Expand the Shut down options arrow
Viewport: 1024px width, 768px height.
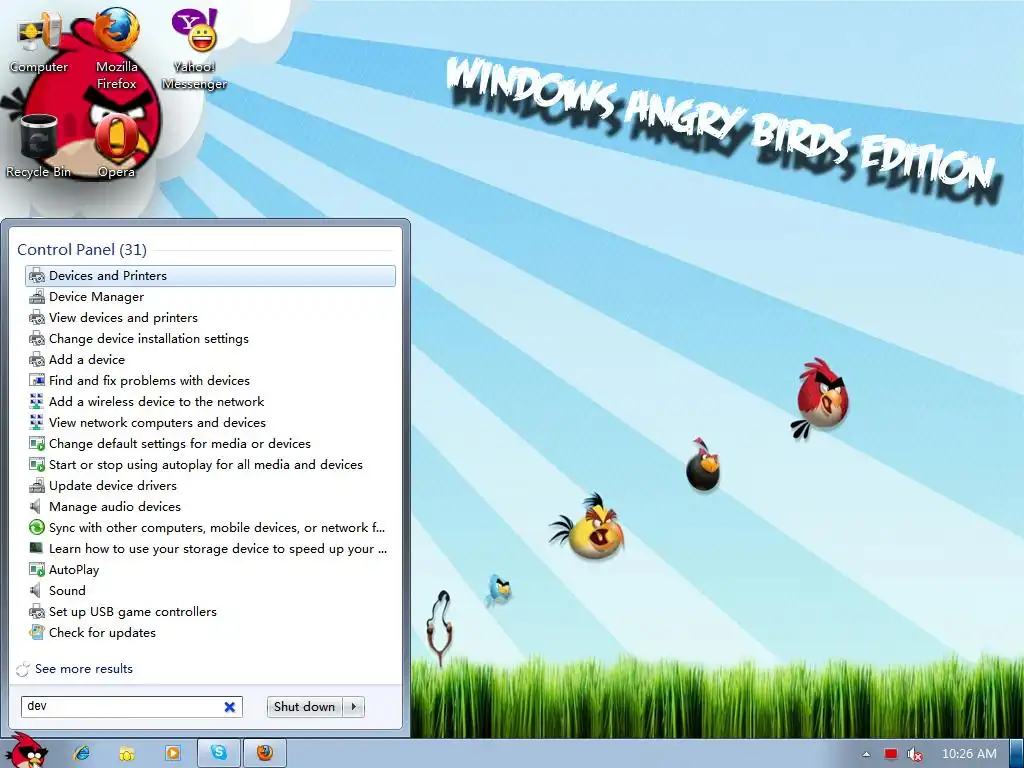(354, 707)
